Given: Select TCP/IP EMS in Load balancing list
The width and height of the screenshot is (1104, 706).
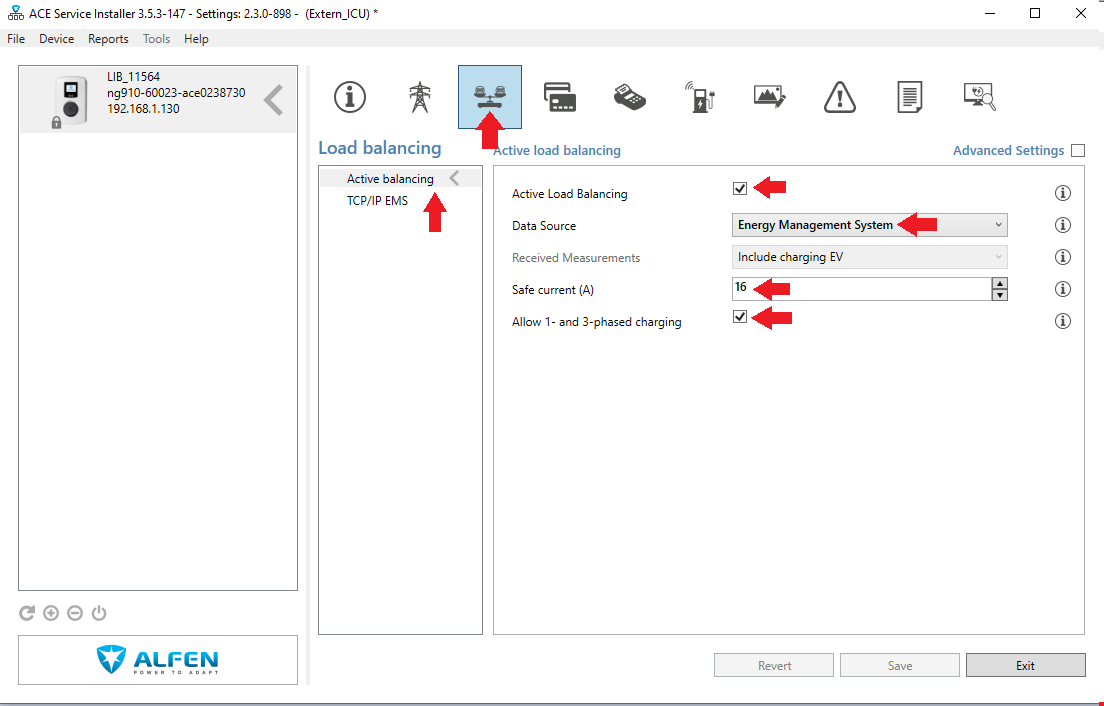Looking at the screenshot, I should coord(377,201).
